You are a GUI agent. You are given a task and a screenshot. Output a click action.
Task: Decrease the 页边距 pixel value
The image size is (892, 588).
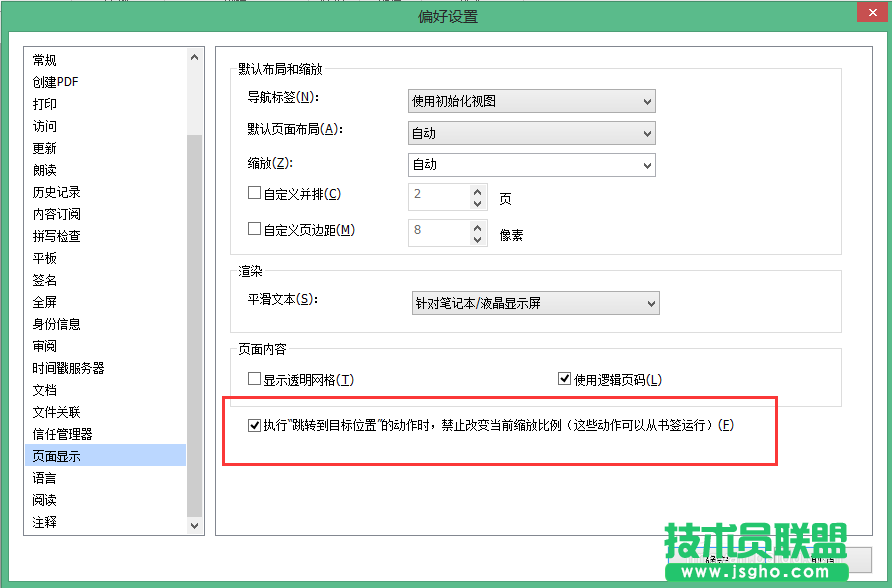(x=478, y=239)
